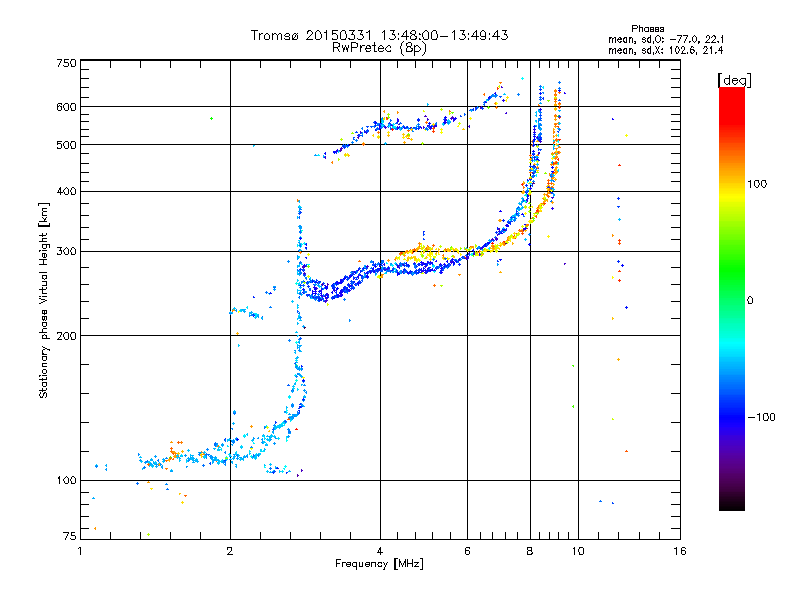This screenshot has height=600, width=800.
Task: Click the colorbar label '0'
Action: [750, 301]
